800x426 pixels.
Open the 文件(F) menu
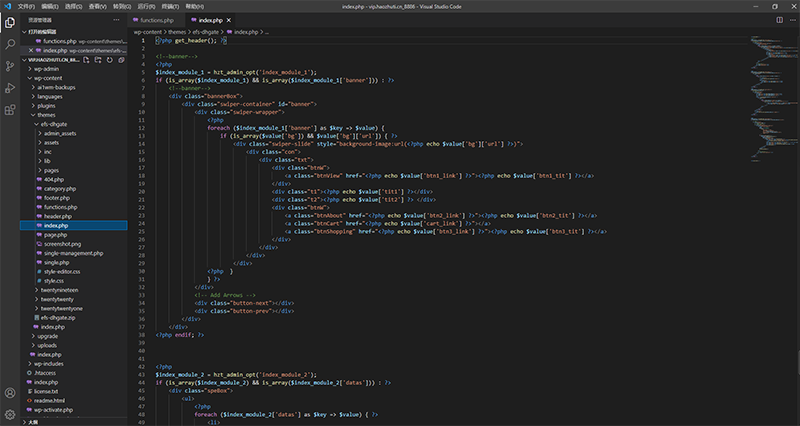click(26, 7)
